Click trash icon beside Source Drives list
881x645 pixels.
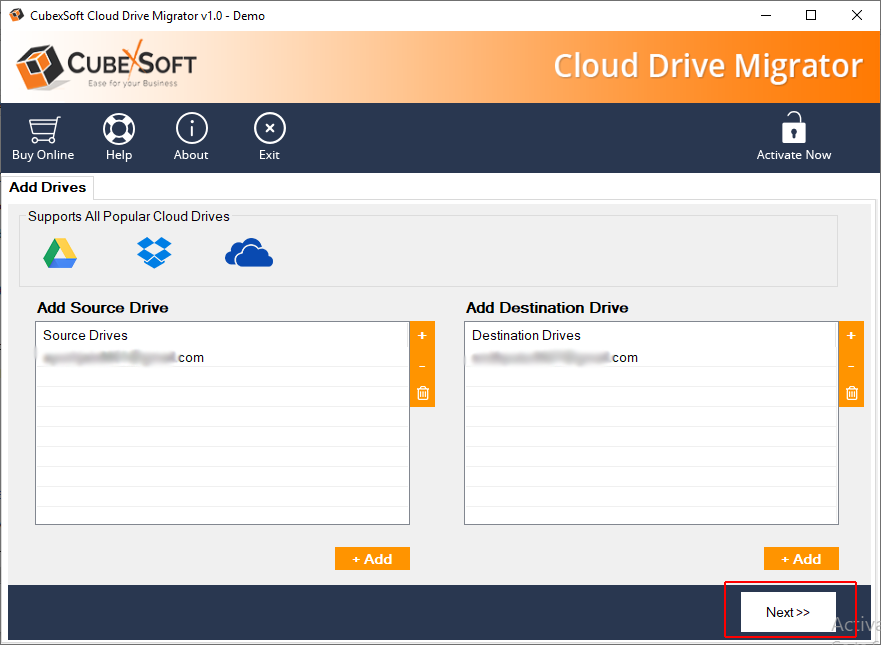422,393
